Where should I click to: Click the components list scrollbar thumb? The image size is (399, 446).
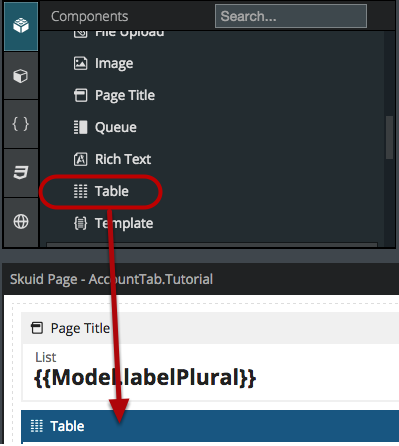[389, 137]
